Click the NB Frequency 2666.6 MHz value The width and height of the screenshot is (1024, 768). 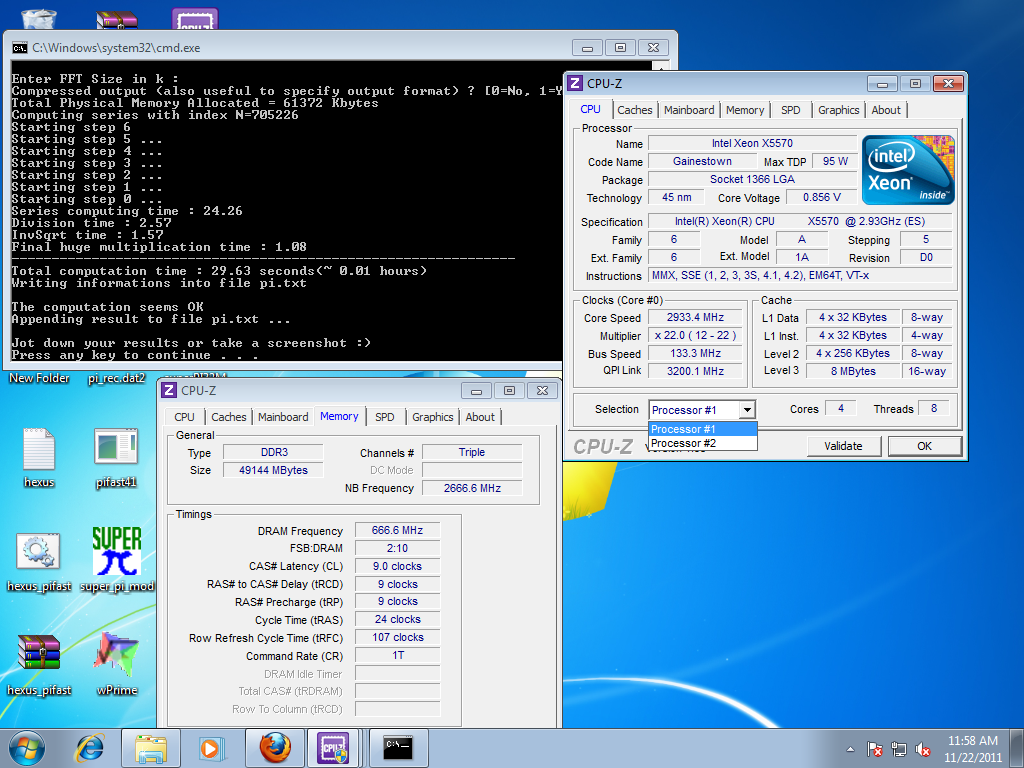pyautogui.click(x=472, y=488)
